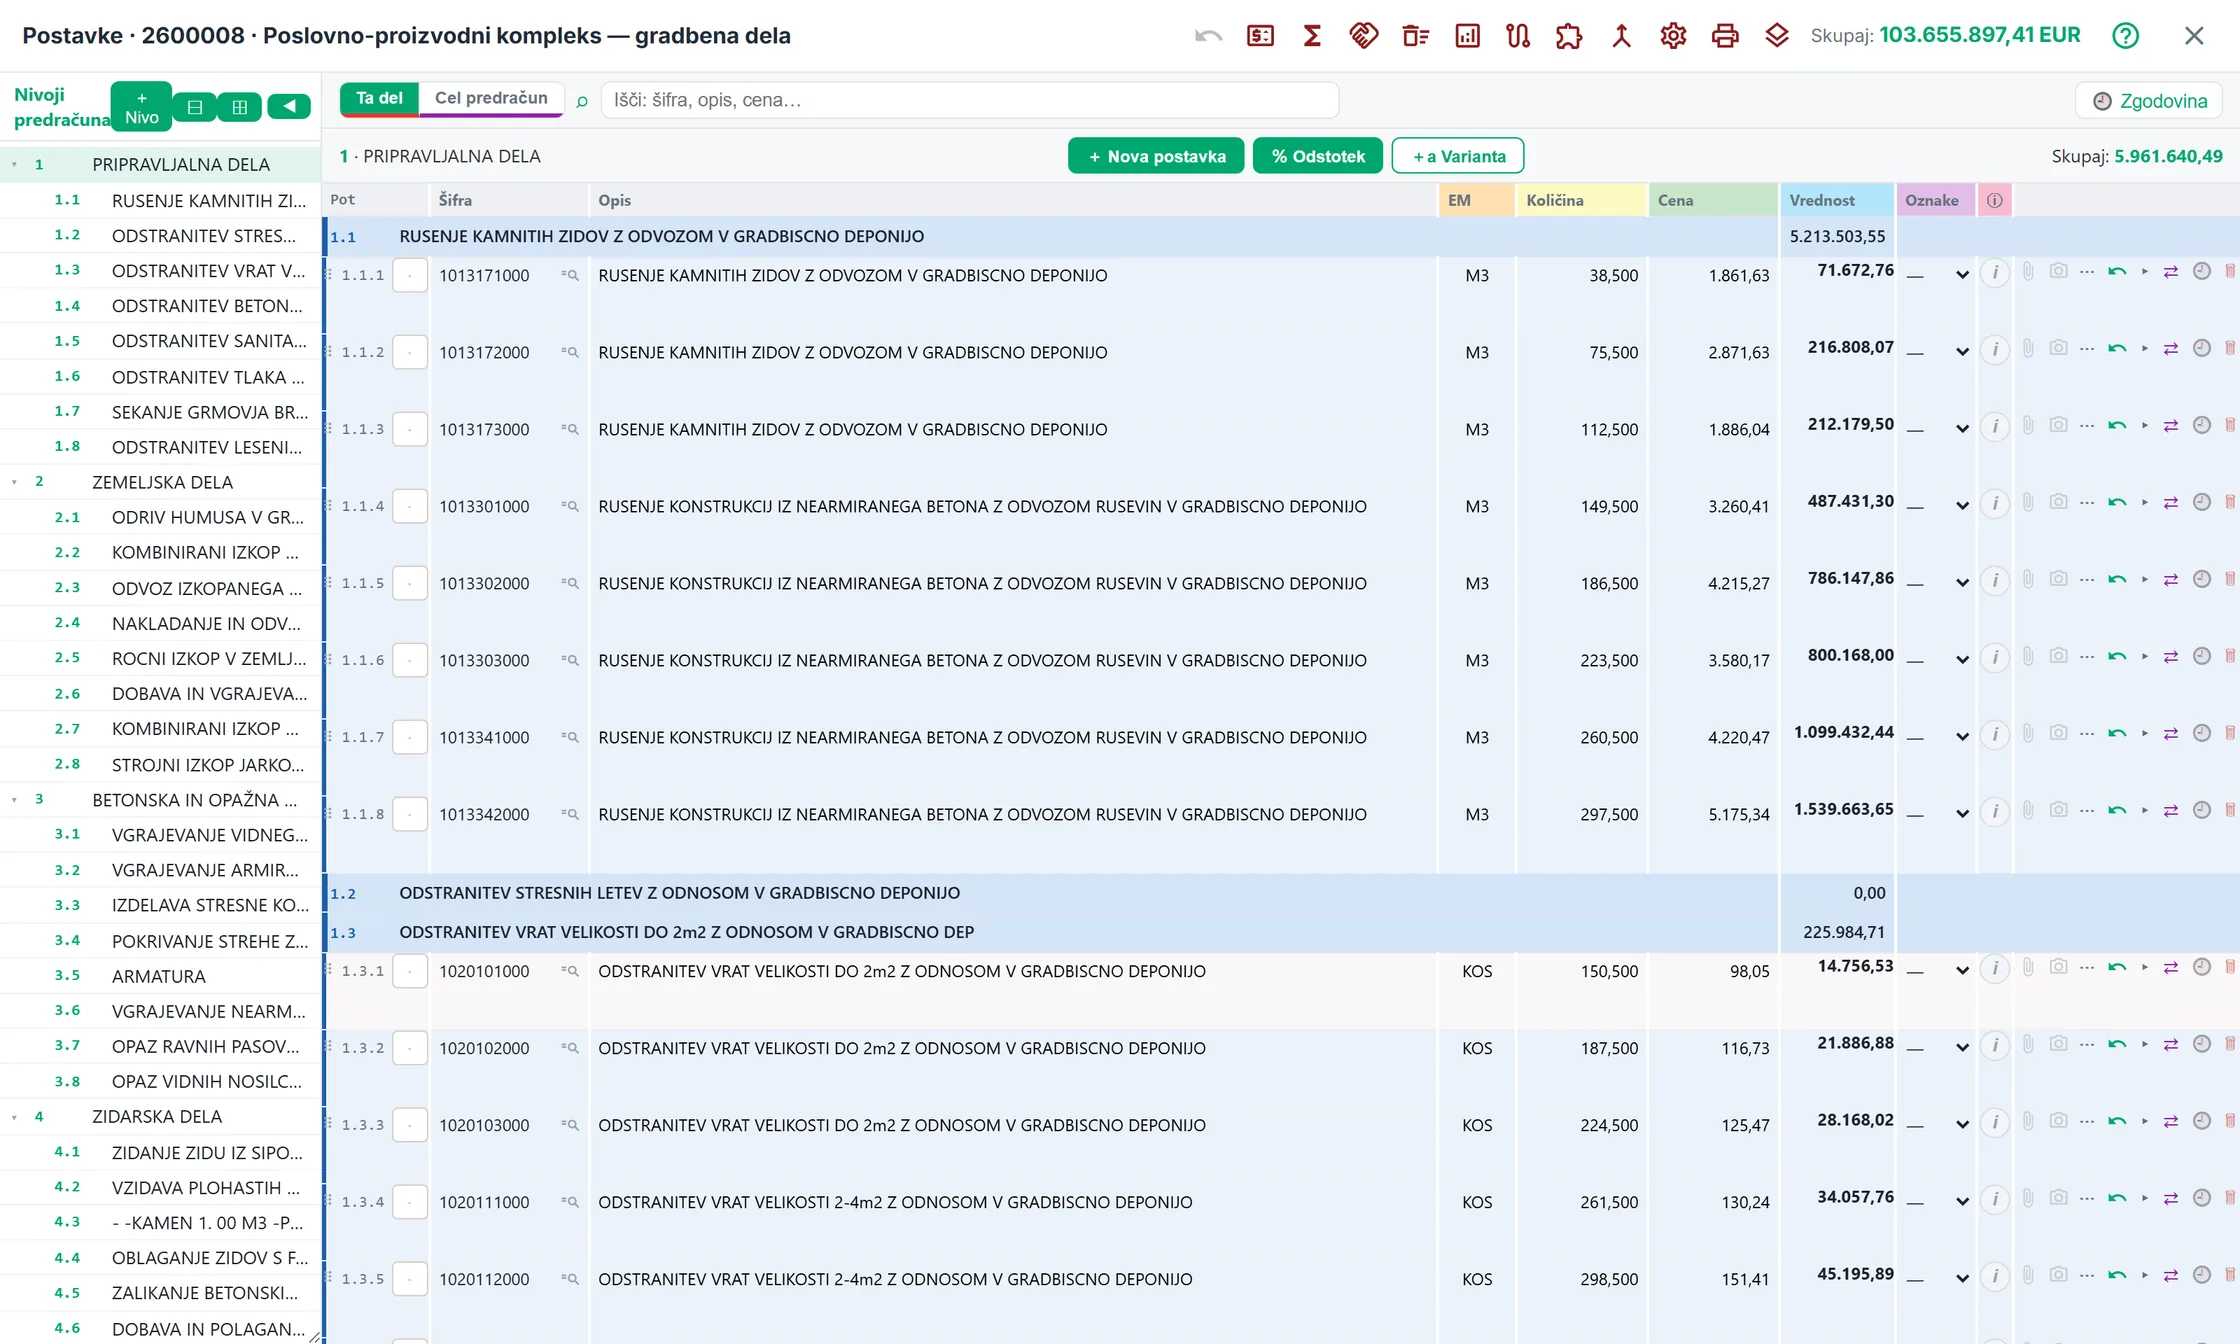Image resolution: width=2240 pixels, height=1344 pixels.
Task: Click the trash-list delete icon in top toolbar
Action: (x=1416, y=36)
